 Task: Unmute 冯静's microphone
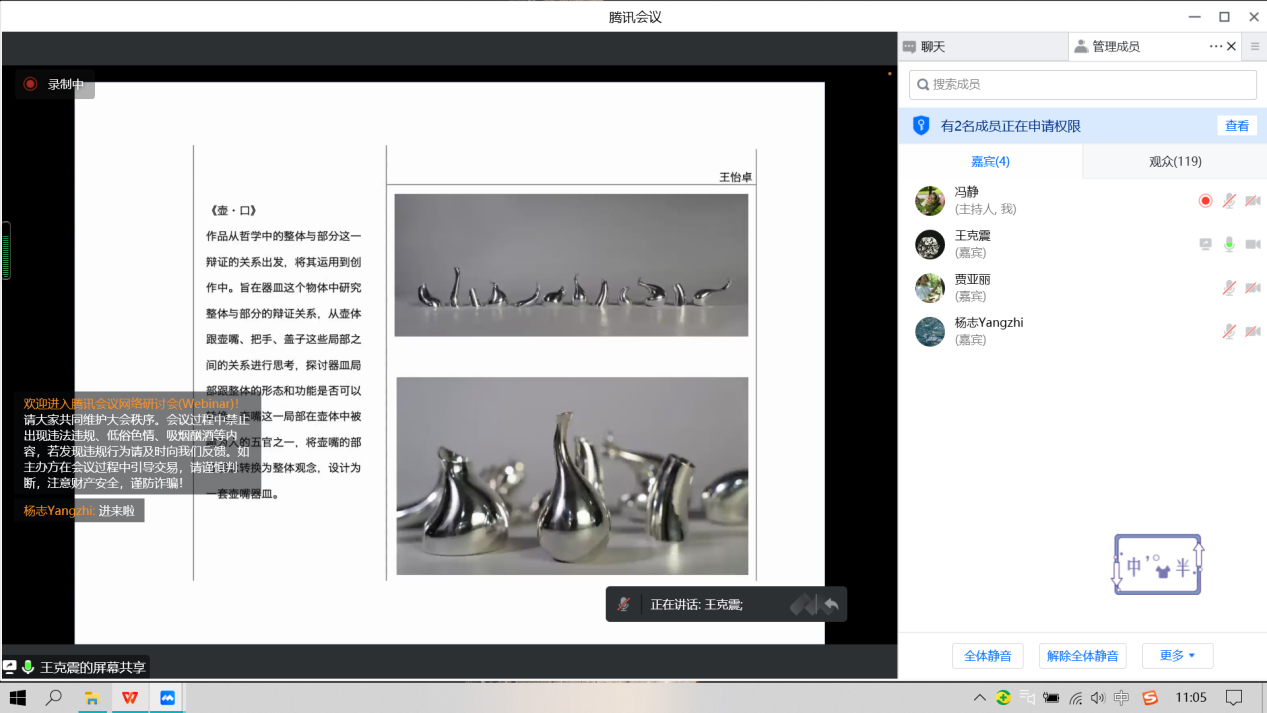click(x=1229, y=201)
